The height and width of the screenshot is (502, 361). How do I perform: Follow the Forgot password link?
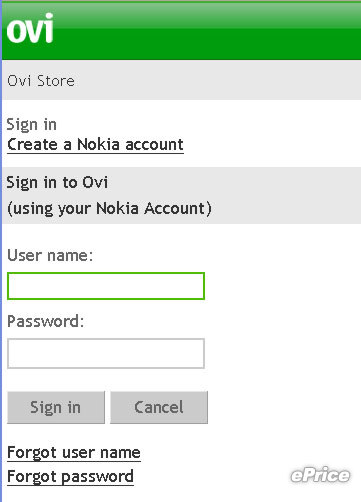coord(70,477)
